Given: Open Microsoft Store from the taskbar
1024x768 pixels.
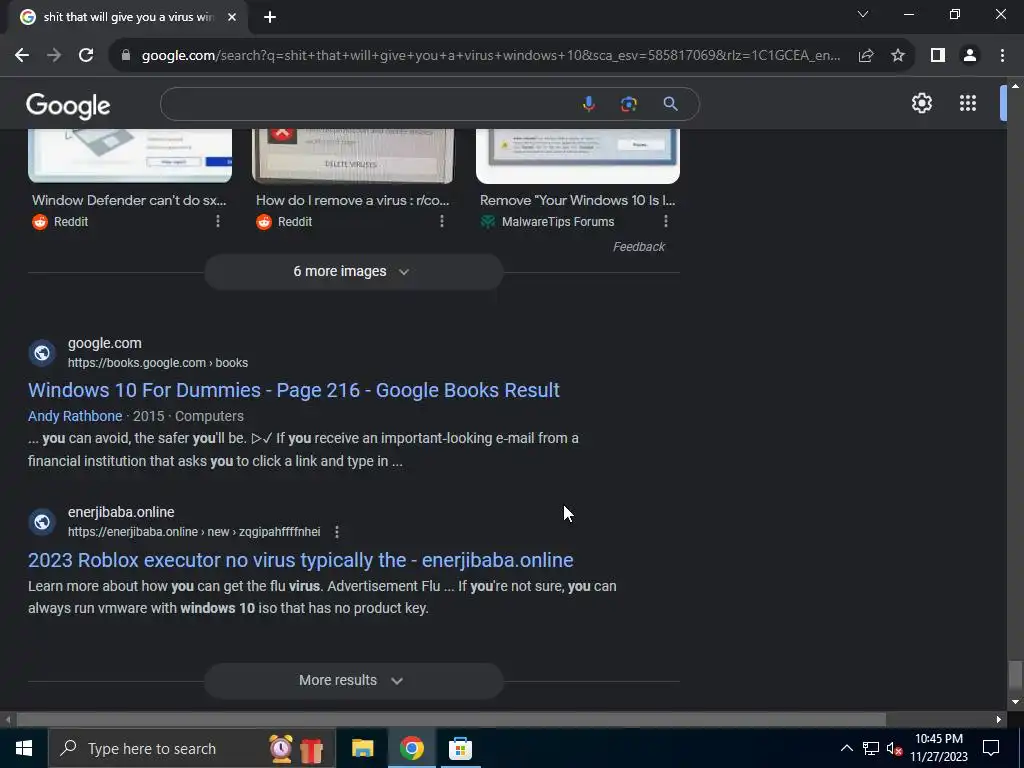Looking at the screenshot, I should tap(460, 748).
